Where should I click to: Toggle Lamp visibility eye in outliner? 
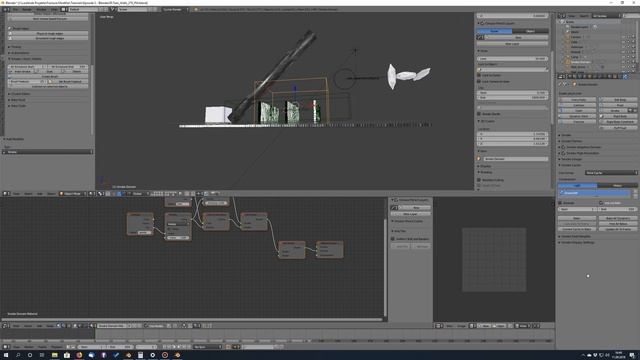(623, 57)
